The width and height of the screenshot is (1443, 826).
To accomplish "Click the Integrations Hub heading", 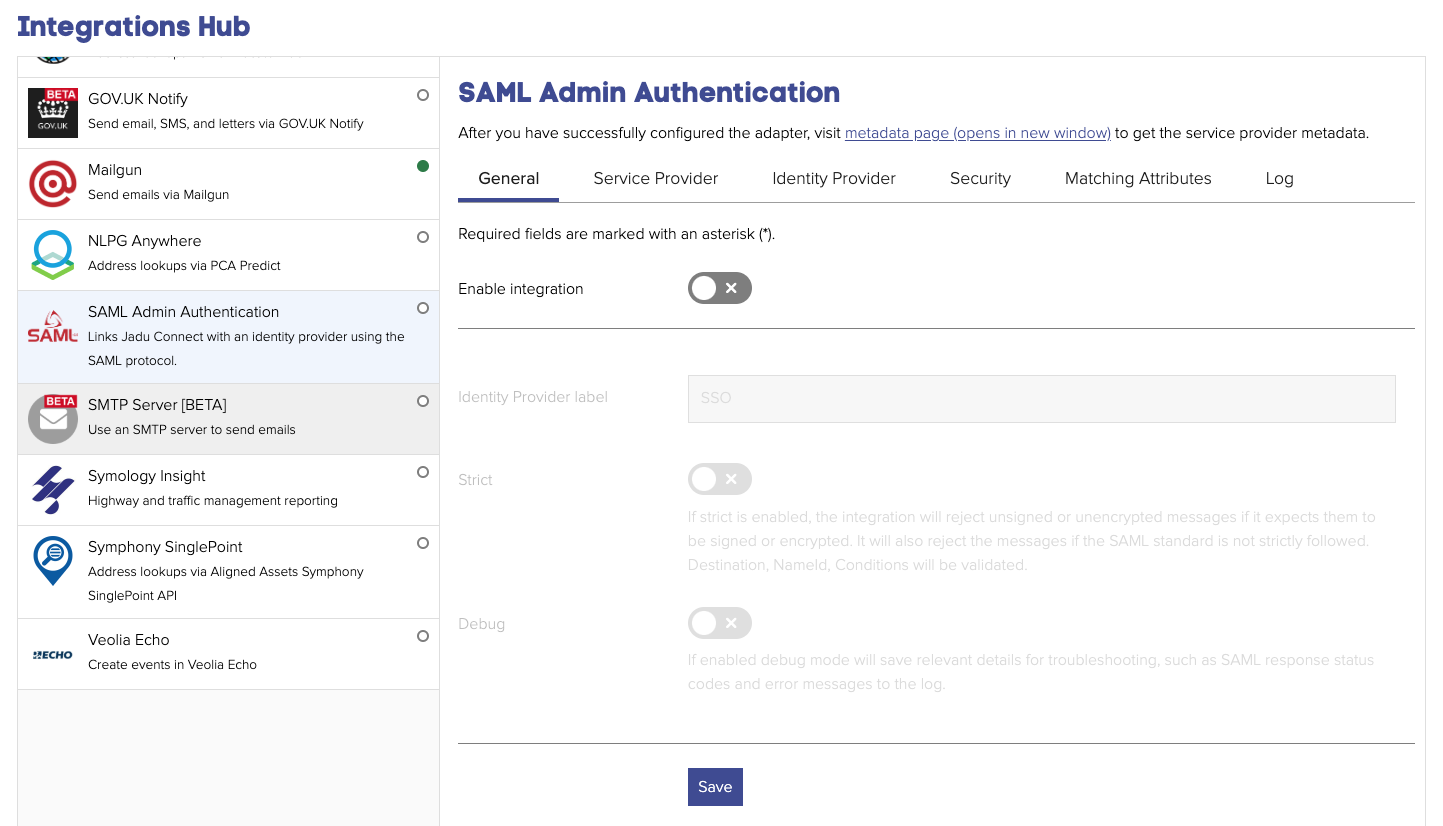I will 134,26.
